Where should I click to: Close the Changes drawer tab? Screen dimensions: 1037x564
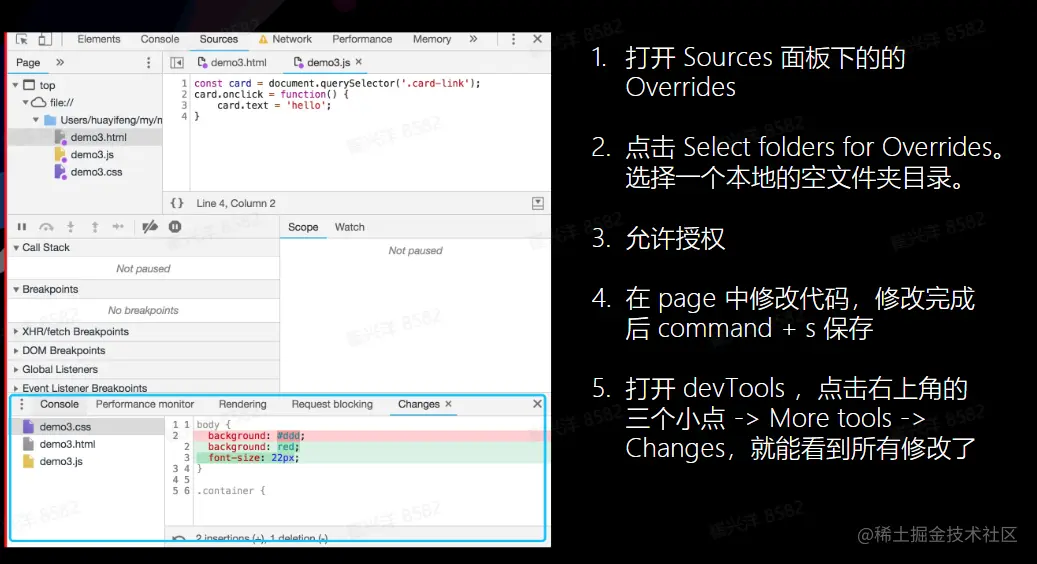click(x=448, y=403)
